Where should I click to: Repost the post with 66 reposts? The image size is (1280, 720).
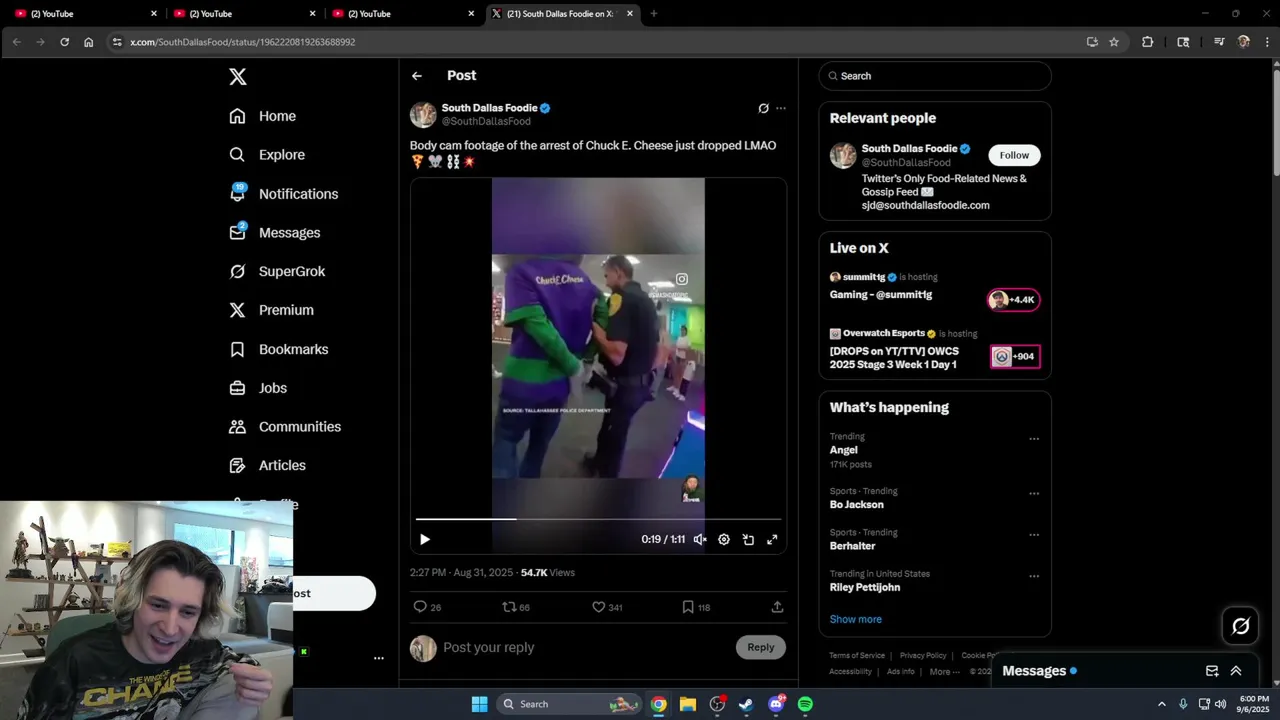click(x=516, y=607)
